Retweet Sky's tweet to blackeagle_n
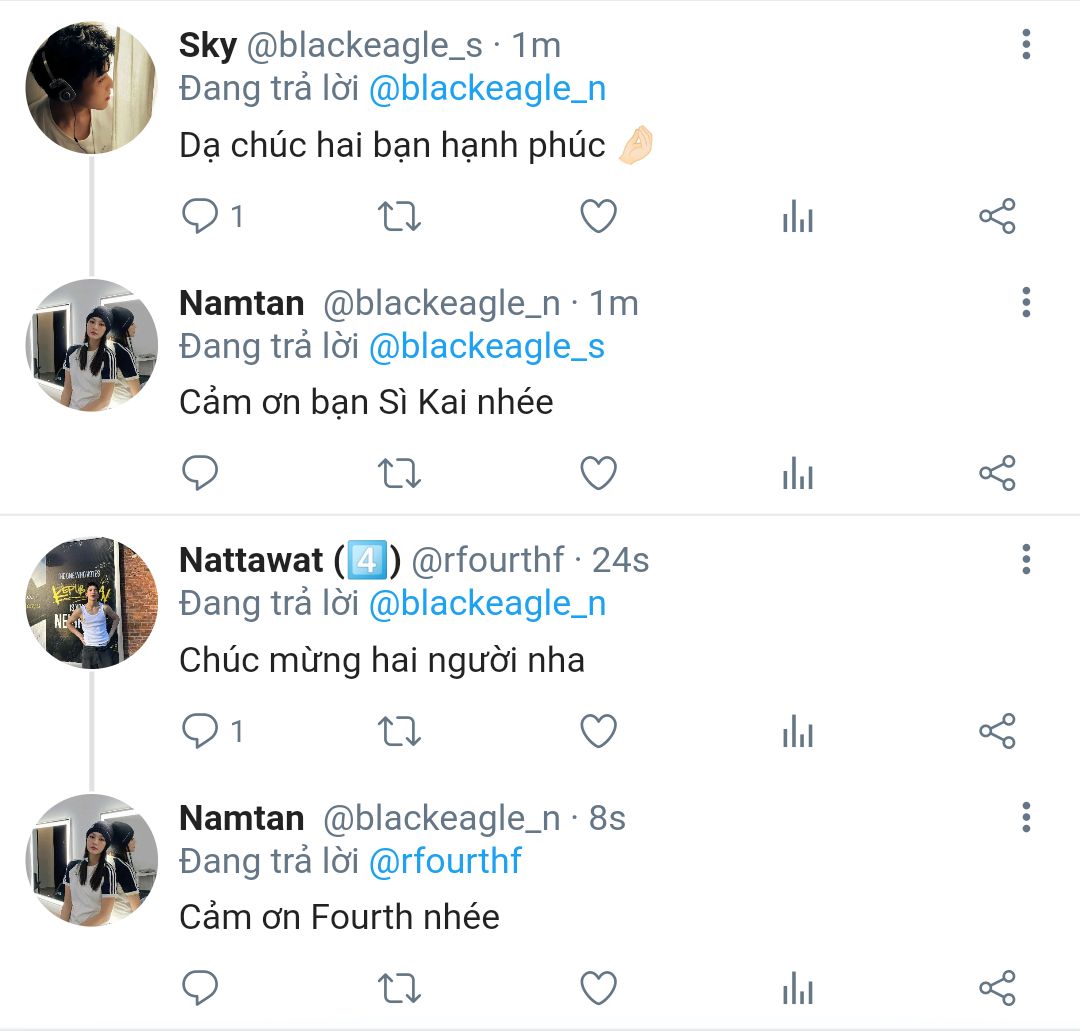Viewport: 1080px width, 1031px height. 400,216
